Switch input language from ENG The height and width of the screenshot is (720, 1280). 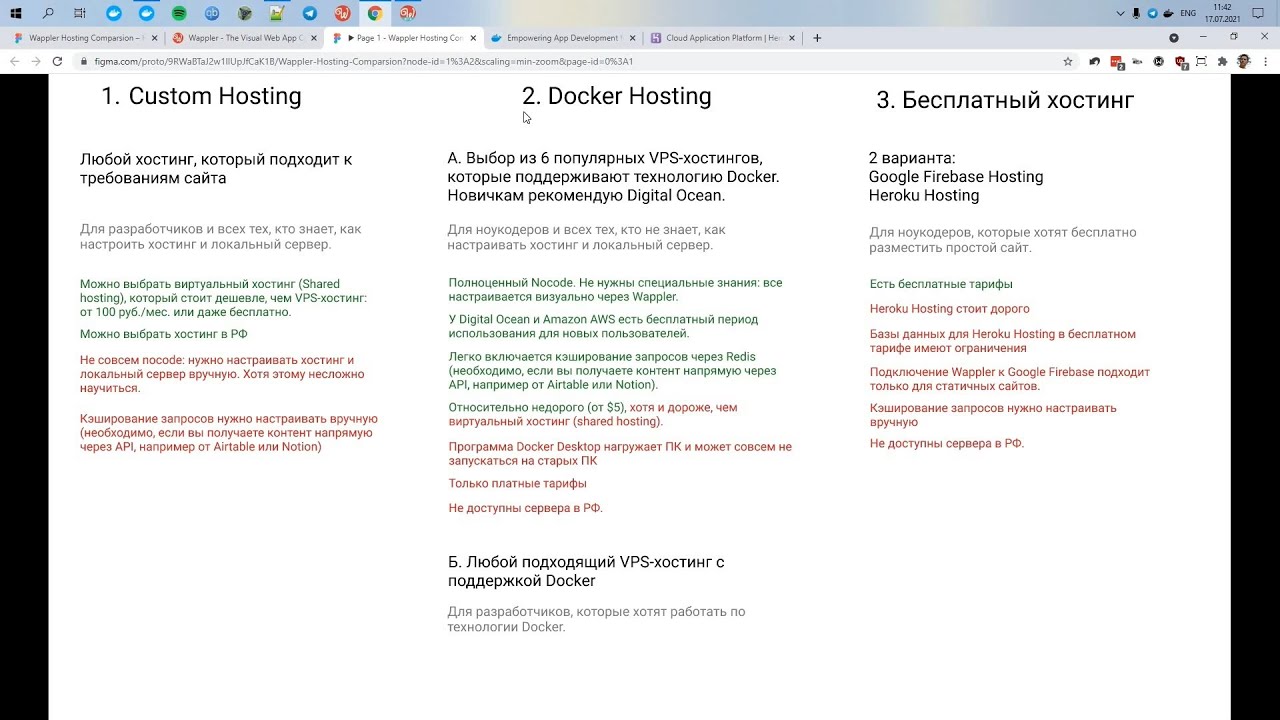pos(1188,13)
